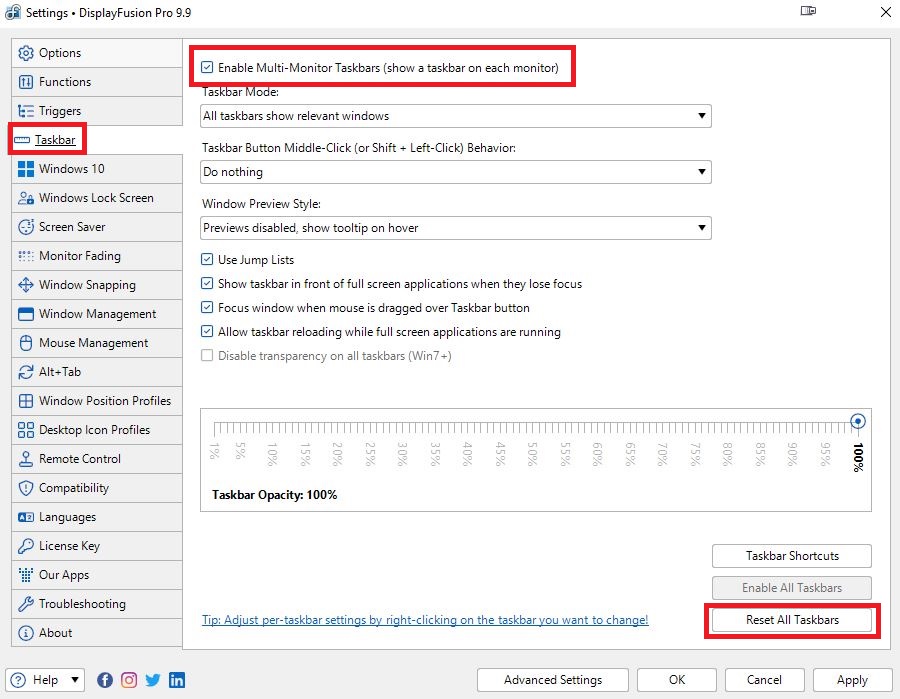The width and height of the screenshot is (900, 699).
Task: Open the Instagram icon link
Action: (x=129, y=680)
